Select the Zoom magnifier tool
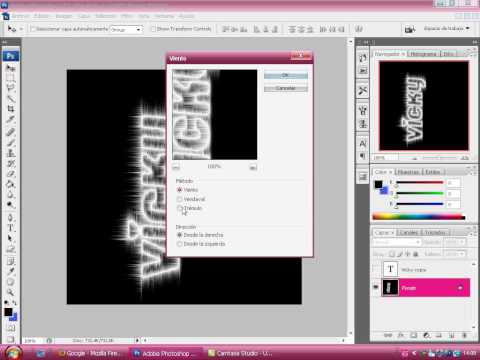This screenshot has height=360, width=480. tap(11, 292)
